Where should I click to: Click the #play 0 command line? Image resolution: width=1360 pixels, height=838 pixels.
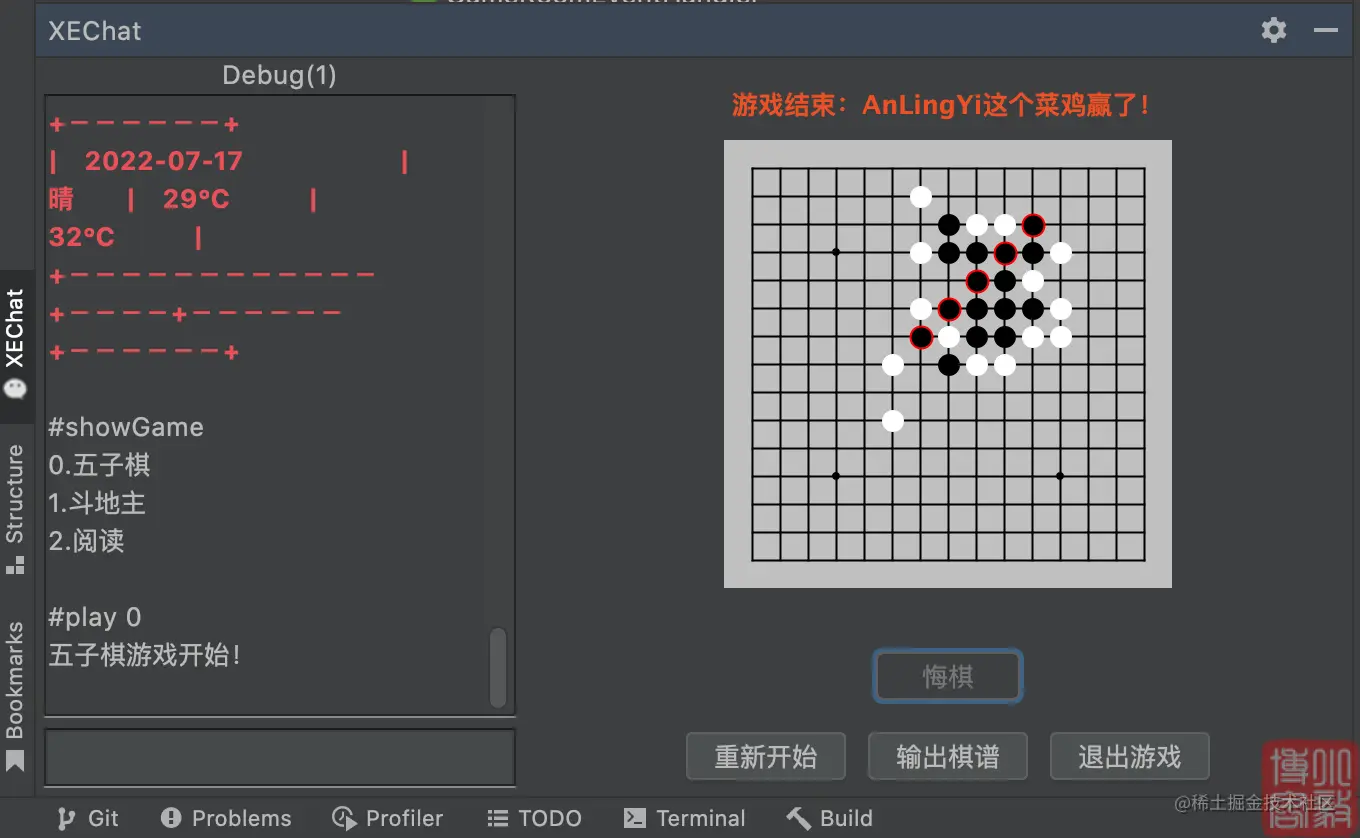coord(95,617)
